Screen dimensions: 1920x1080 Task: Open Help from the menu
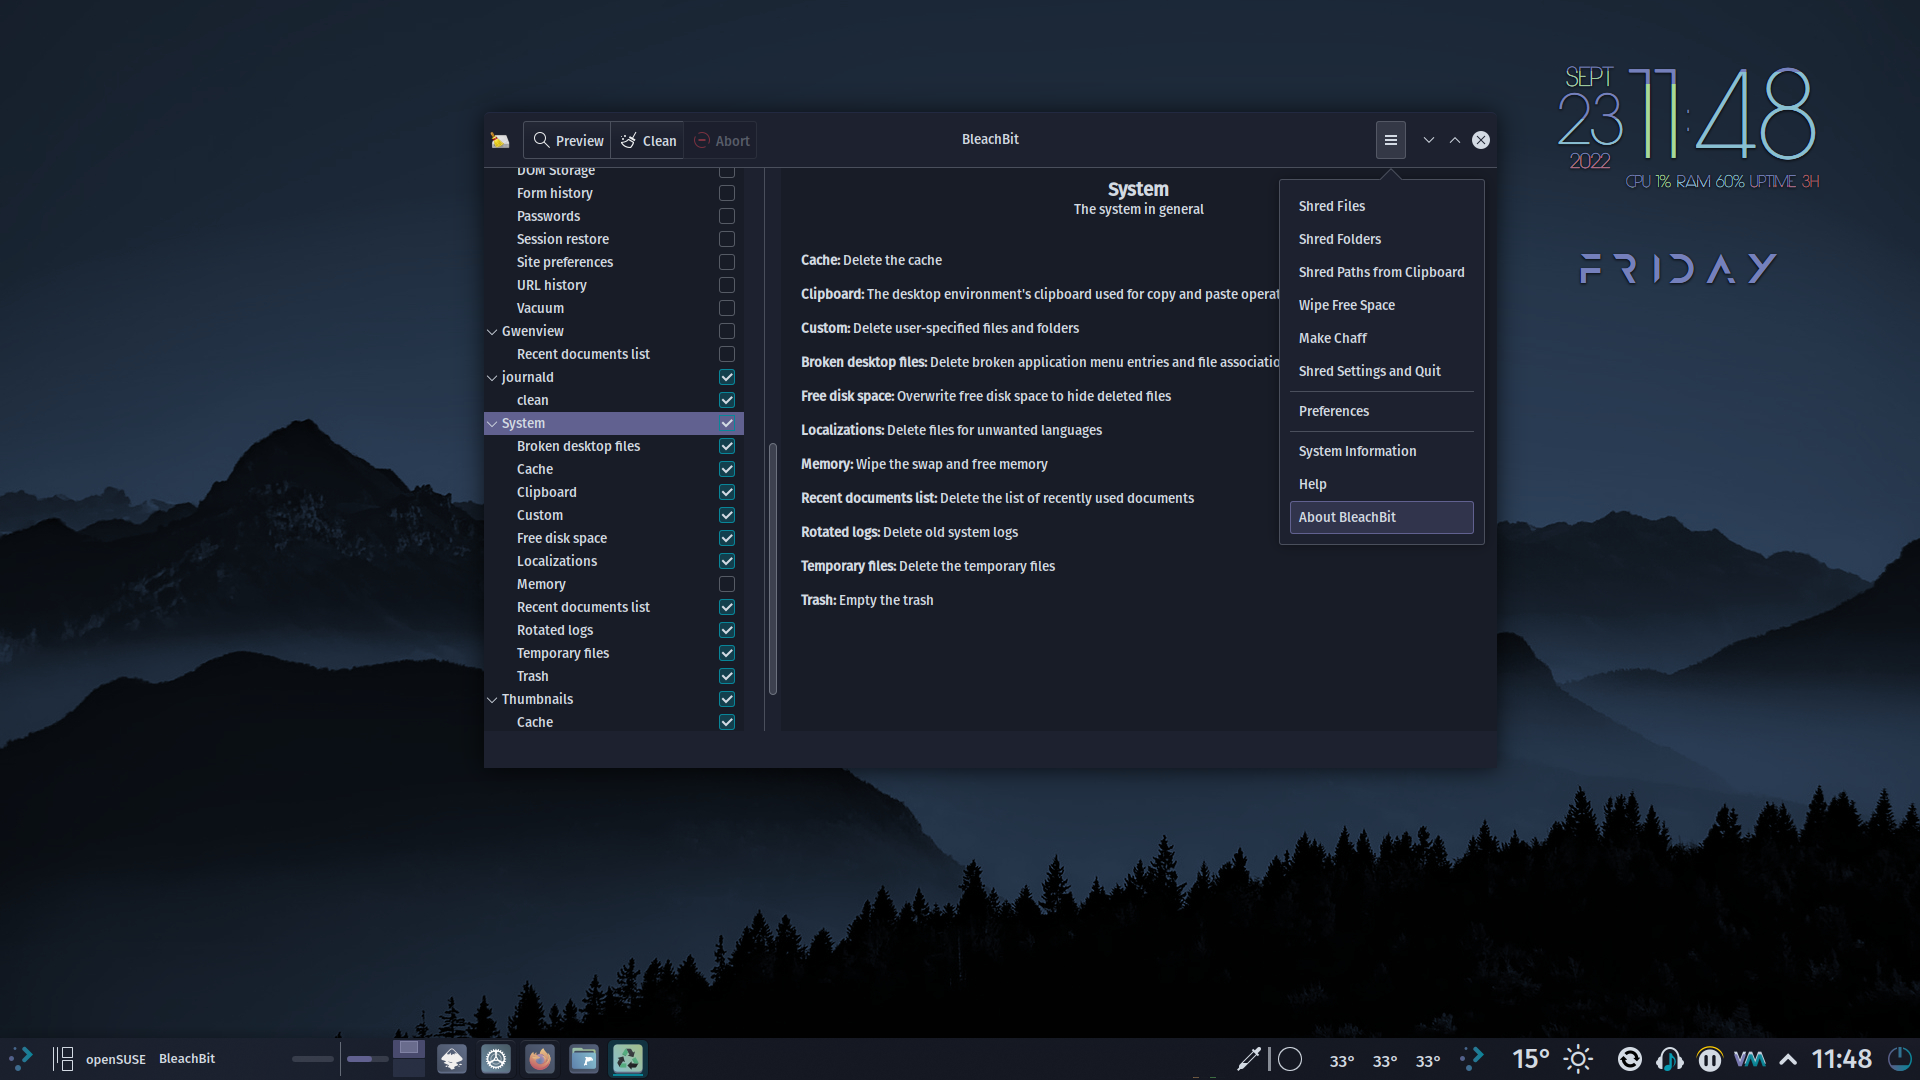[1381, 484]
